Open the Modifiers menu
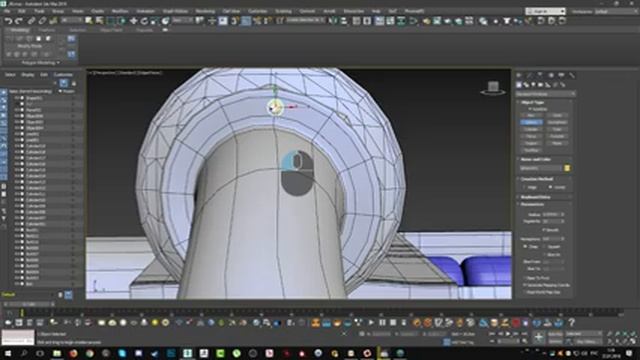Image resolution: width=640 pixels, height=360 pixels. [x=120, y=11]
